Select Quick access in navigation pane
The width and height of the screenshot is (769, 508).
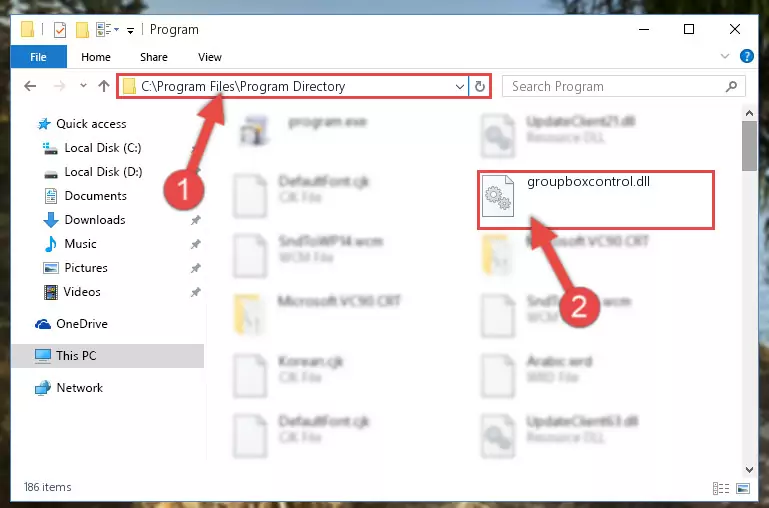pos(82,124)
